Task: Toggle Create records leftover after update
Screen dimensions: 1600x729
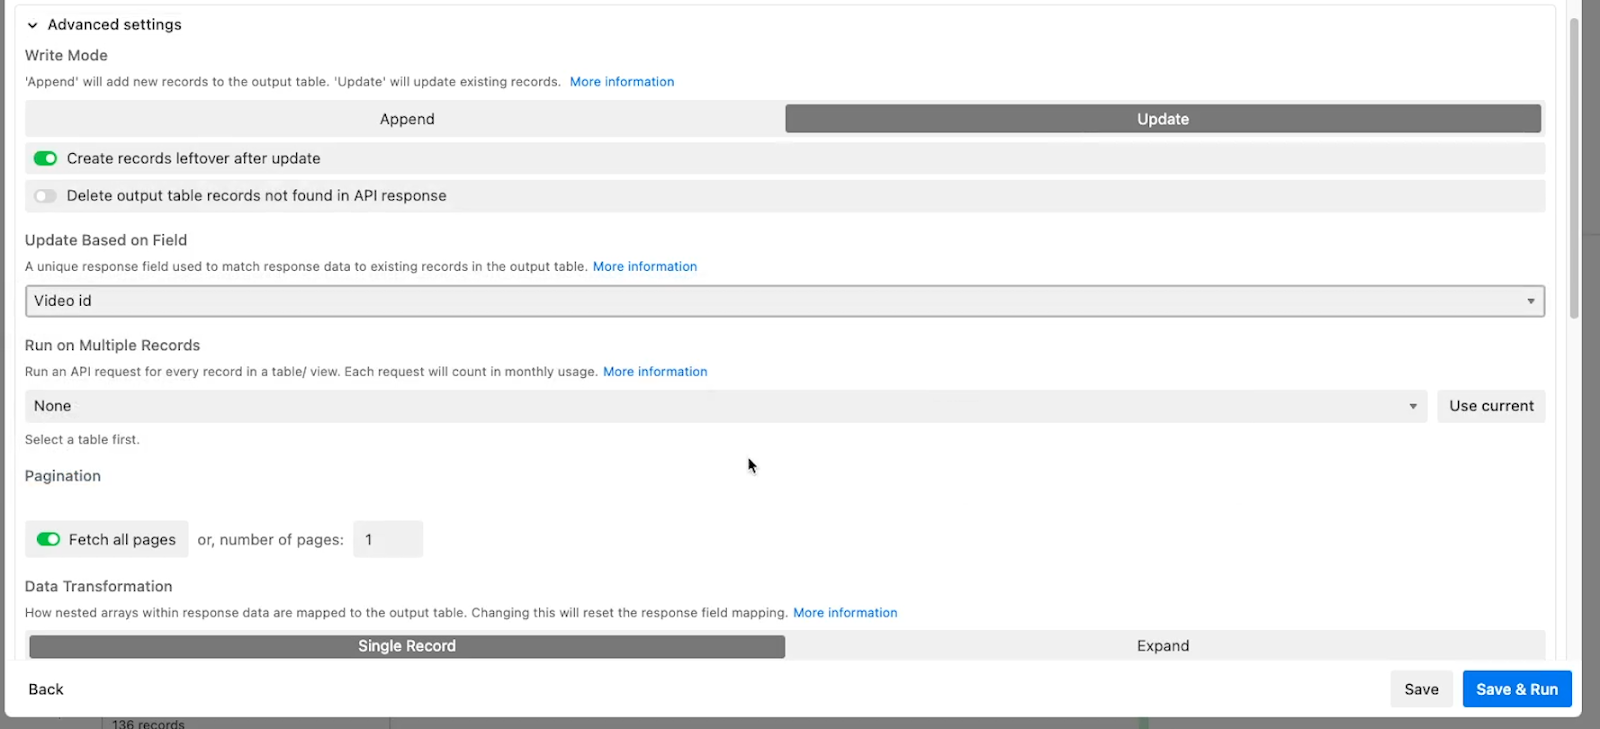Action: click(46, 158)
